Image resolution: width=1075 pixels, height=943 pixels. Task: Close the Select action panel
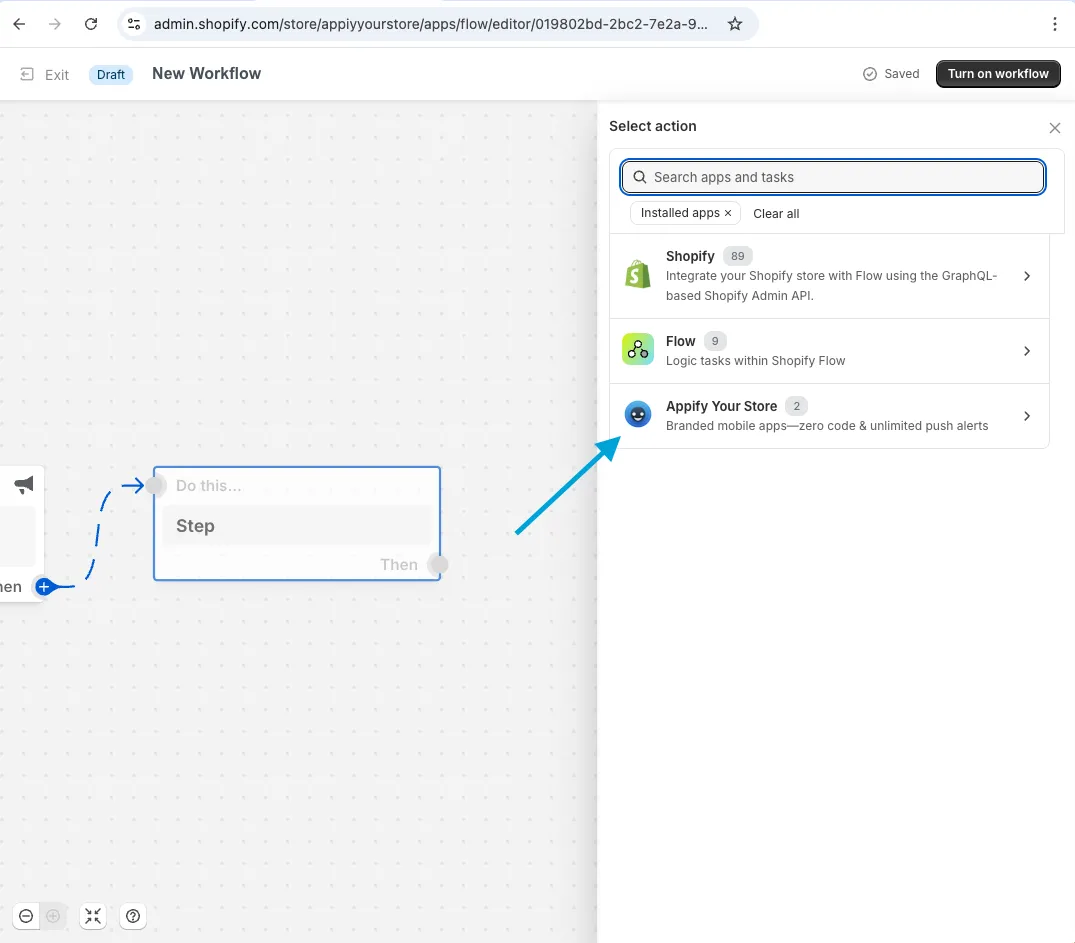click(1054, 128)
